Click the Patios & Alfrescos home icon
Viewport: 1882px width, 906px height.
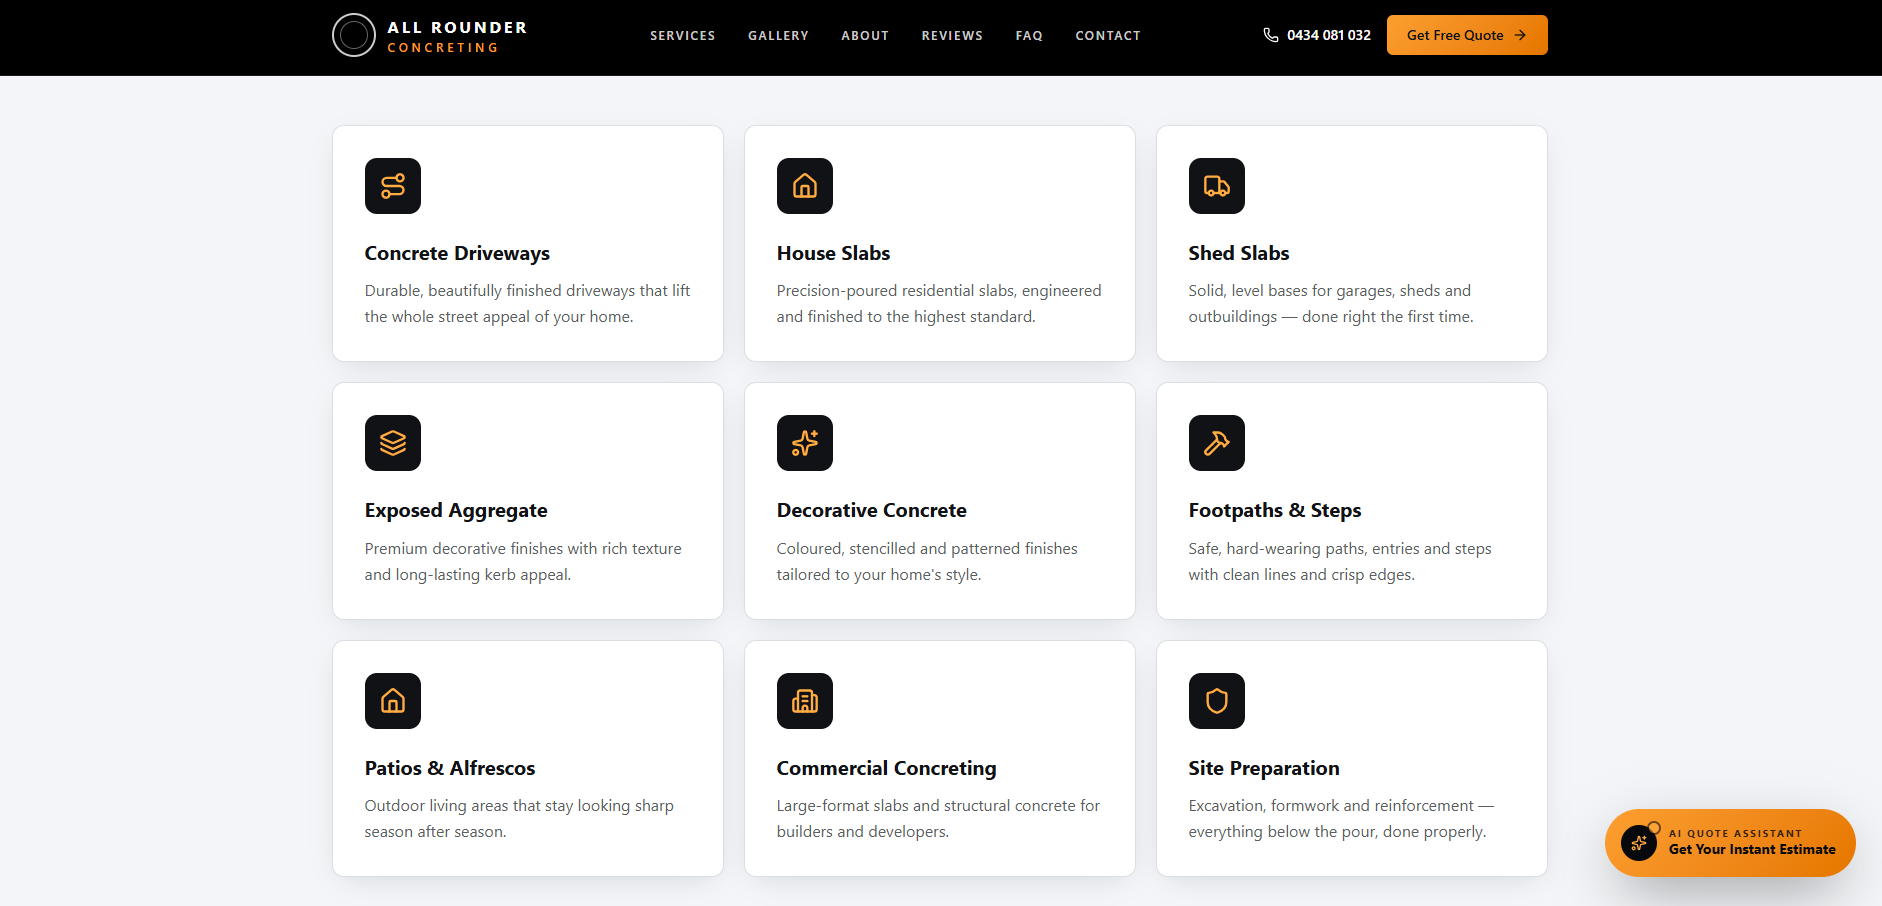(x=393, y=701)
